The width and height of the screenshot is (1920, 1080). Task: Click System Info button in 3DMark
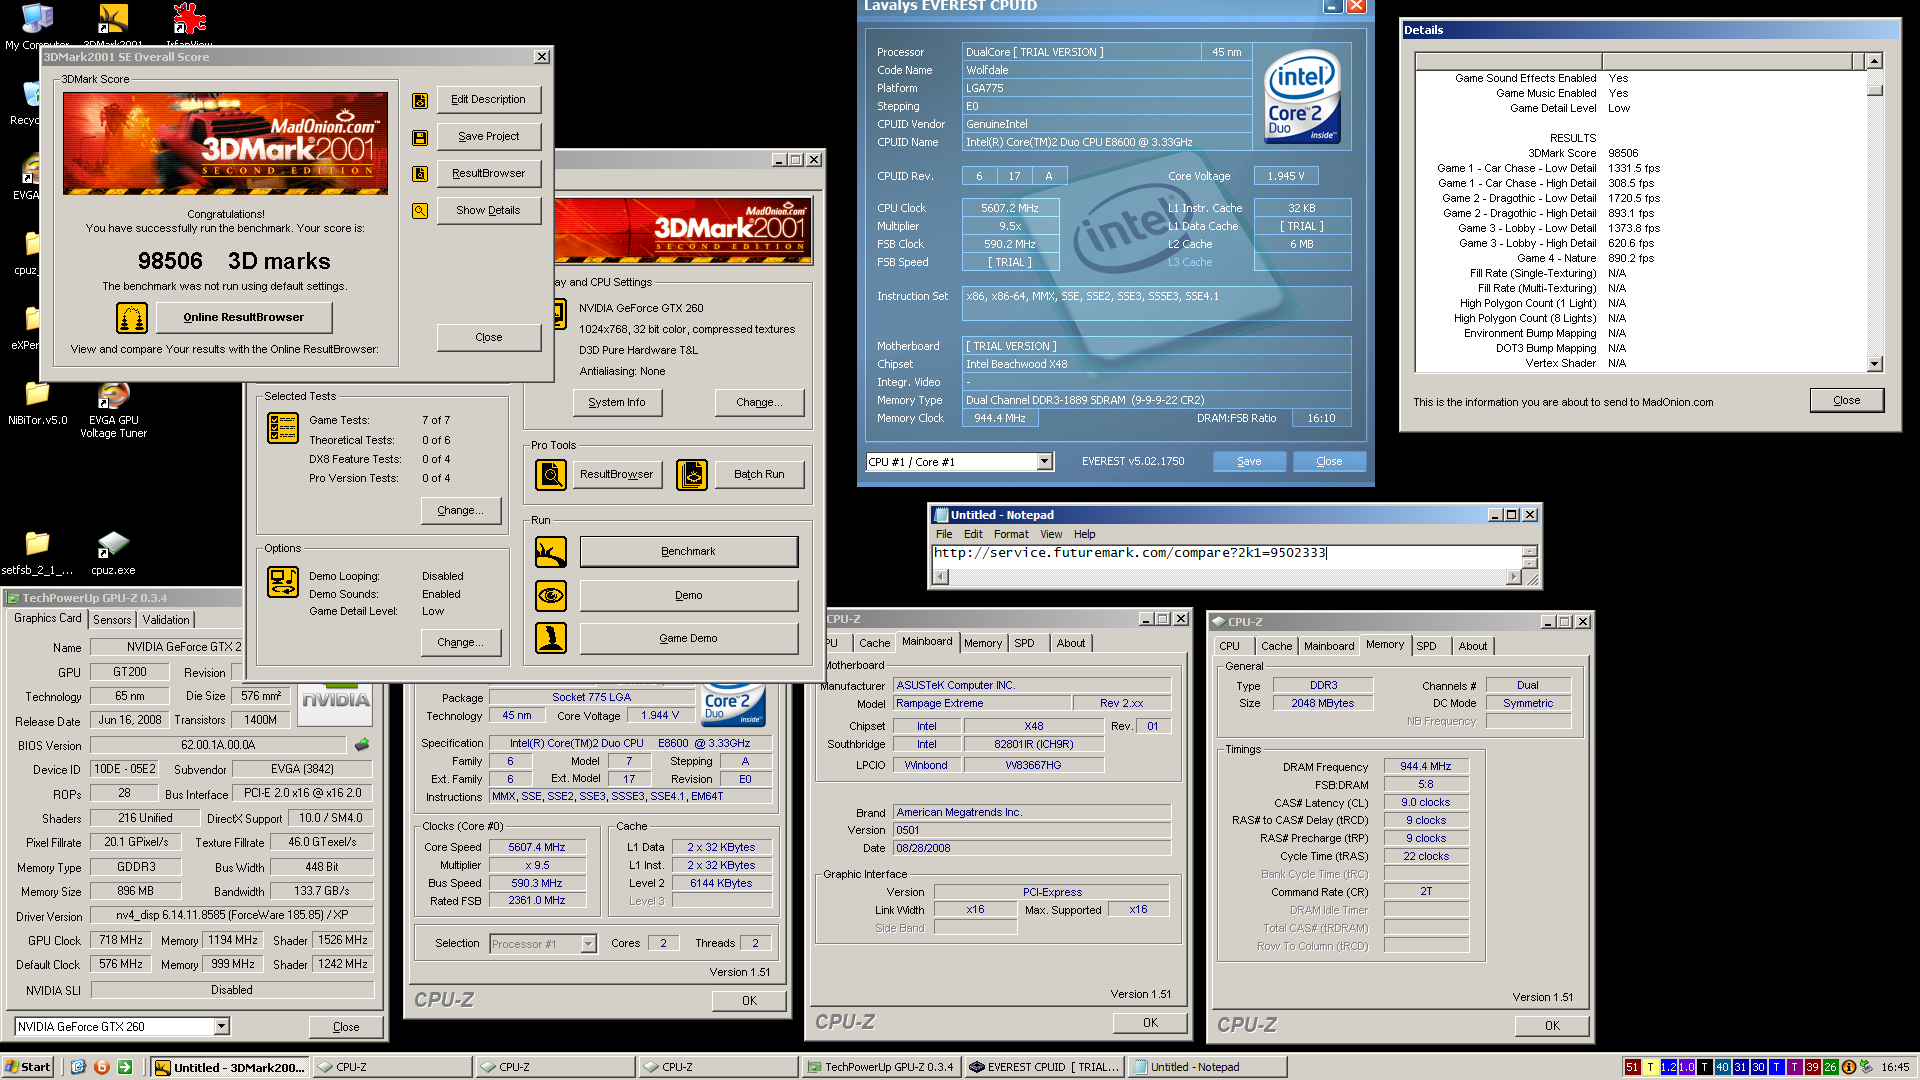(x=617, y=403)
